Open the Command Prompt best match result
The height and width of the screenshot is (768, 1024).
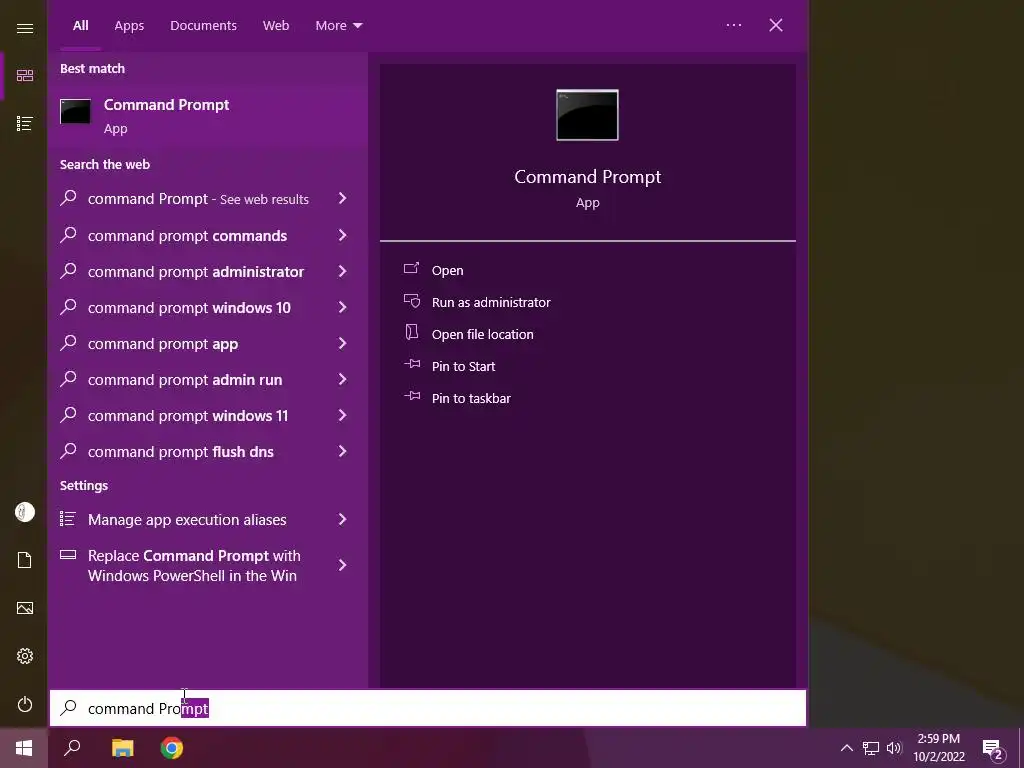(x=208, y=116)
